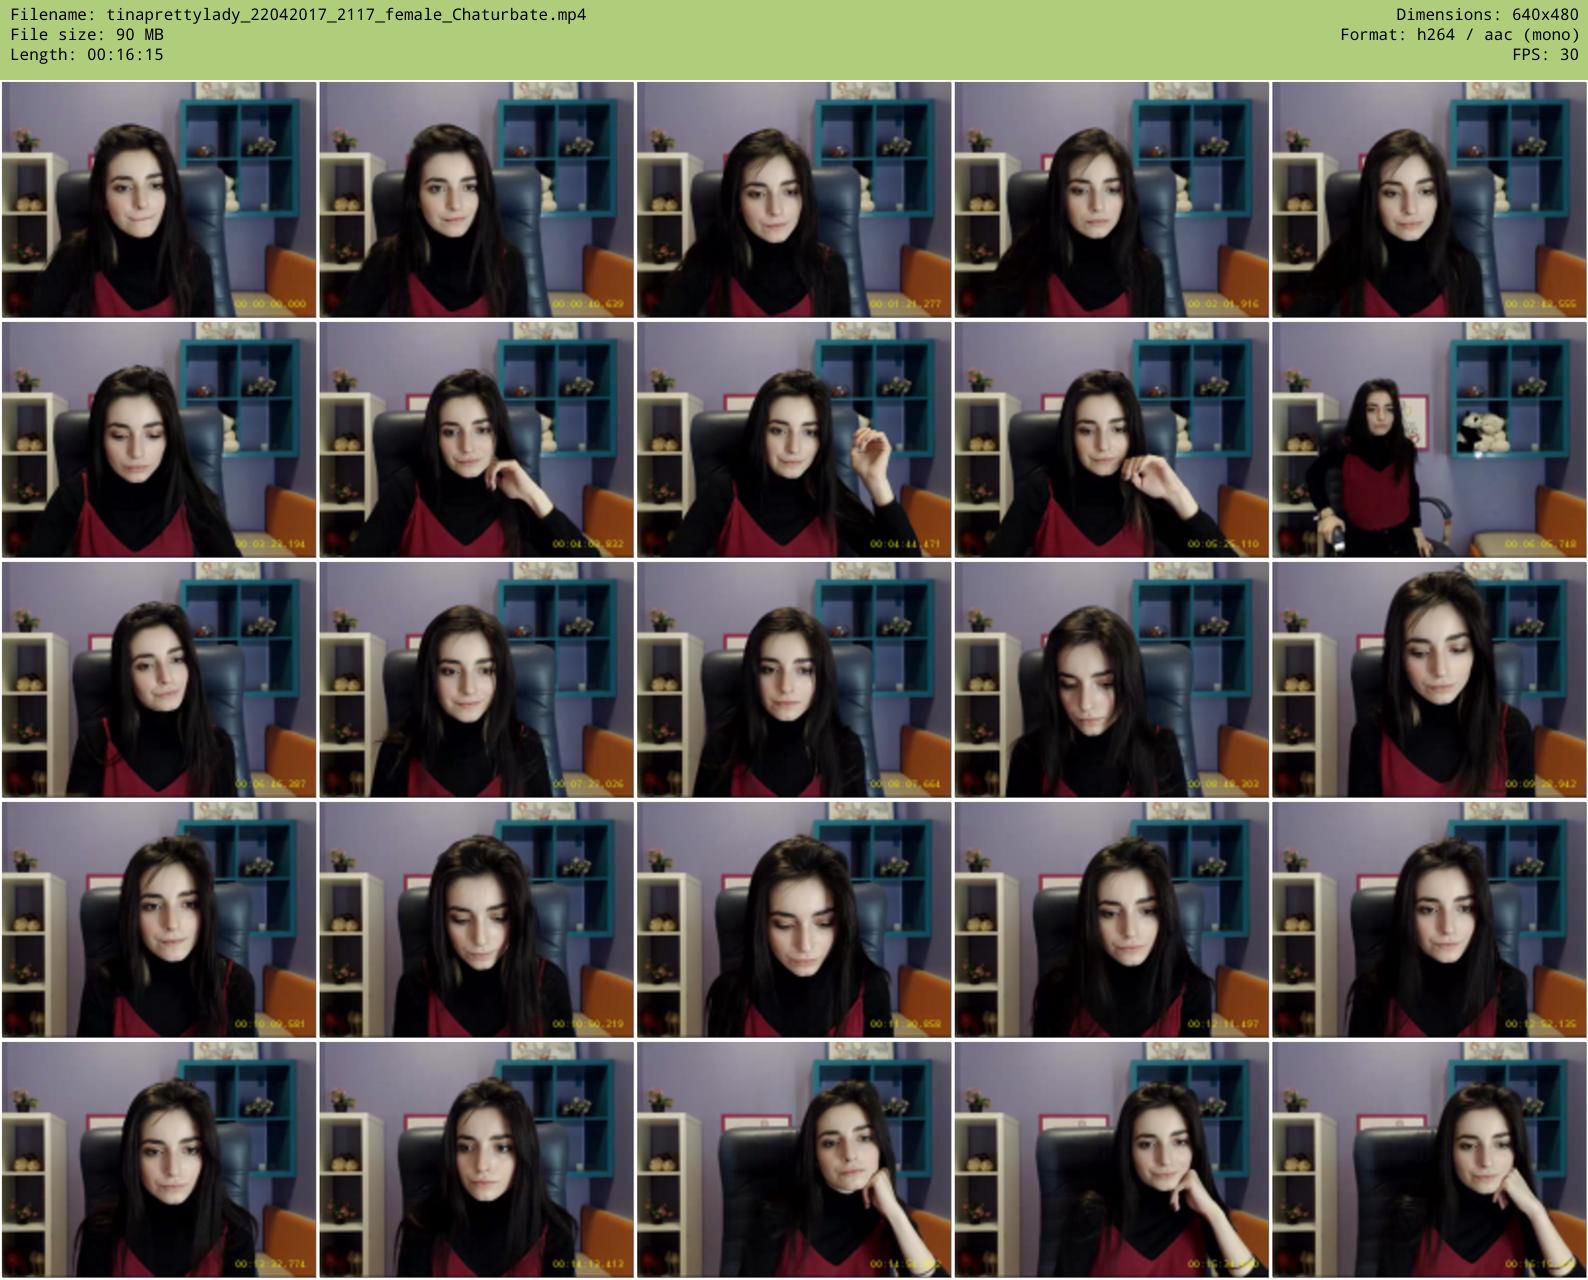The height and width of the screenshot is (1280, 1588).
Task: Click the Dimensions: 640x480 label
Action: coord(1487,14)
